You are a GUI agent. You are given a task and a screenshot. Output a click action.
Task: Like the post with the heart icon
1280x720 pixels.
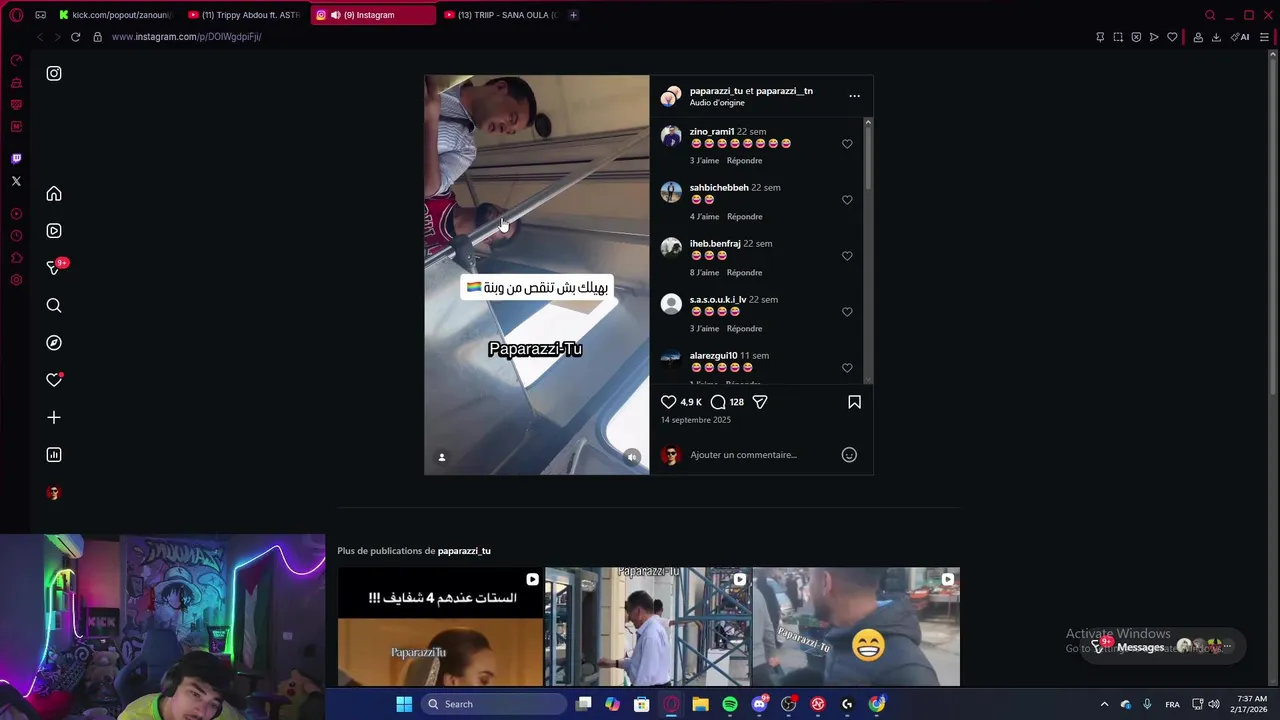[669, 402]
